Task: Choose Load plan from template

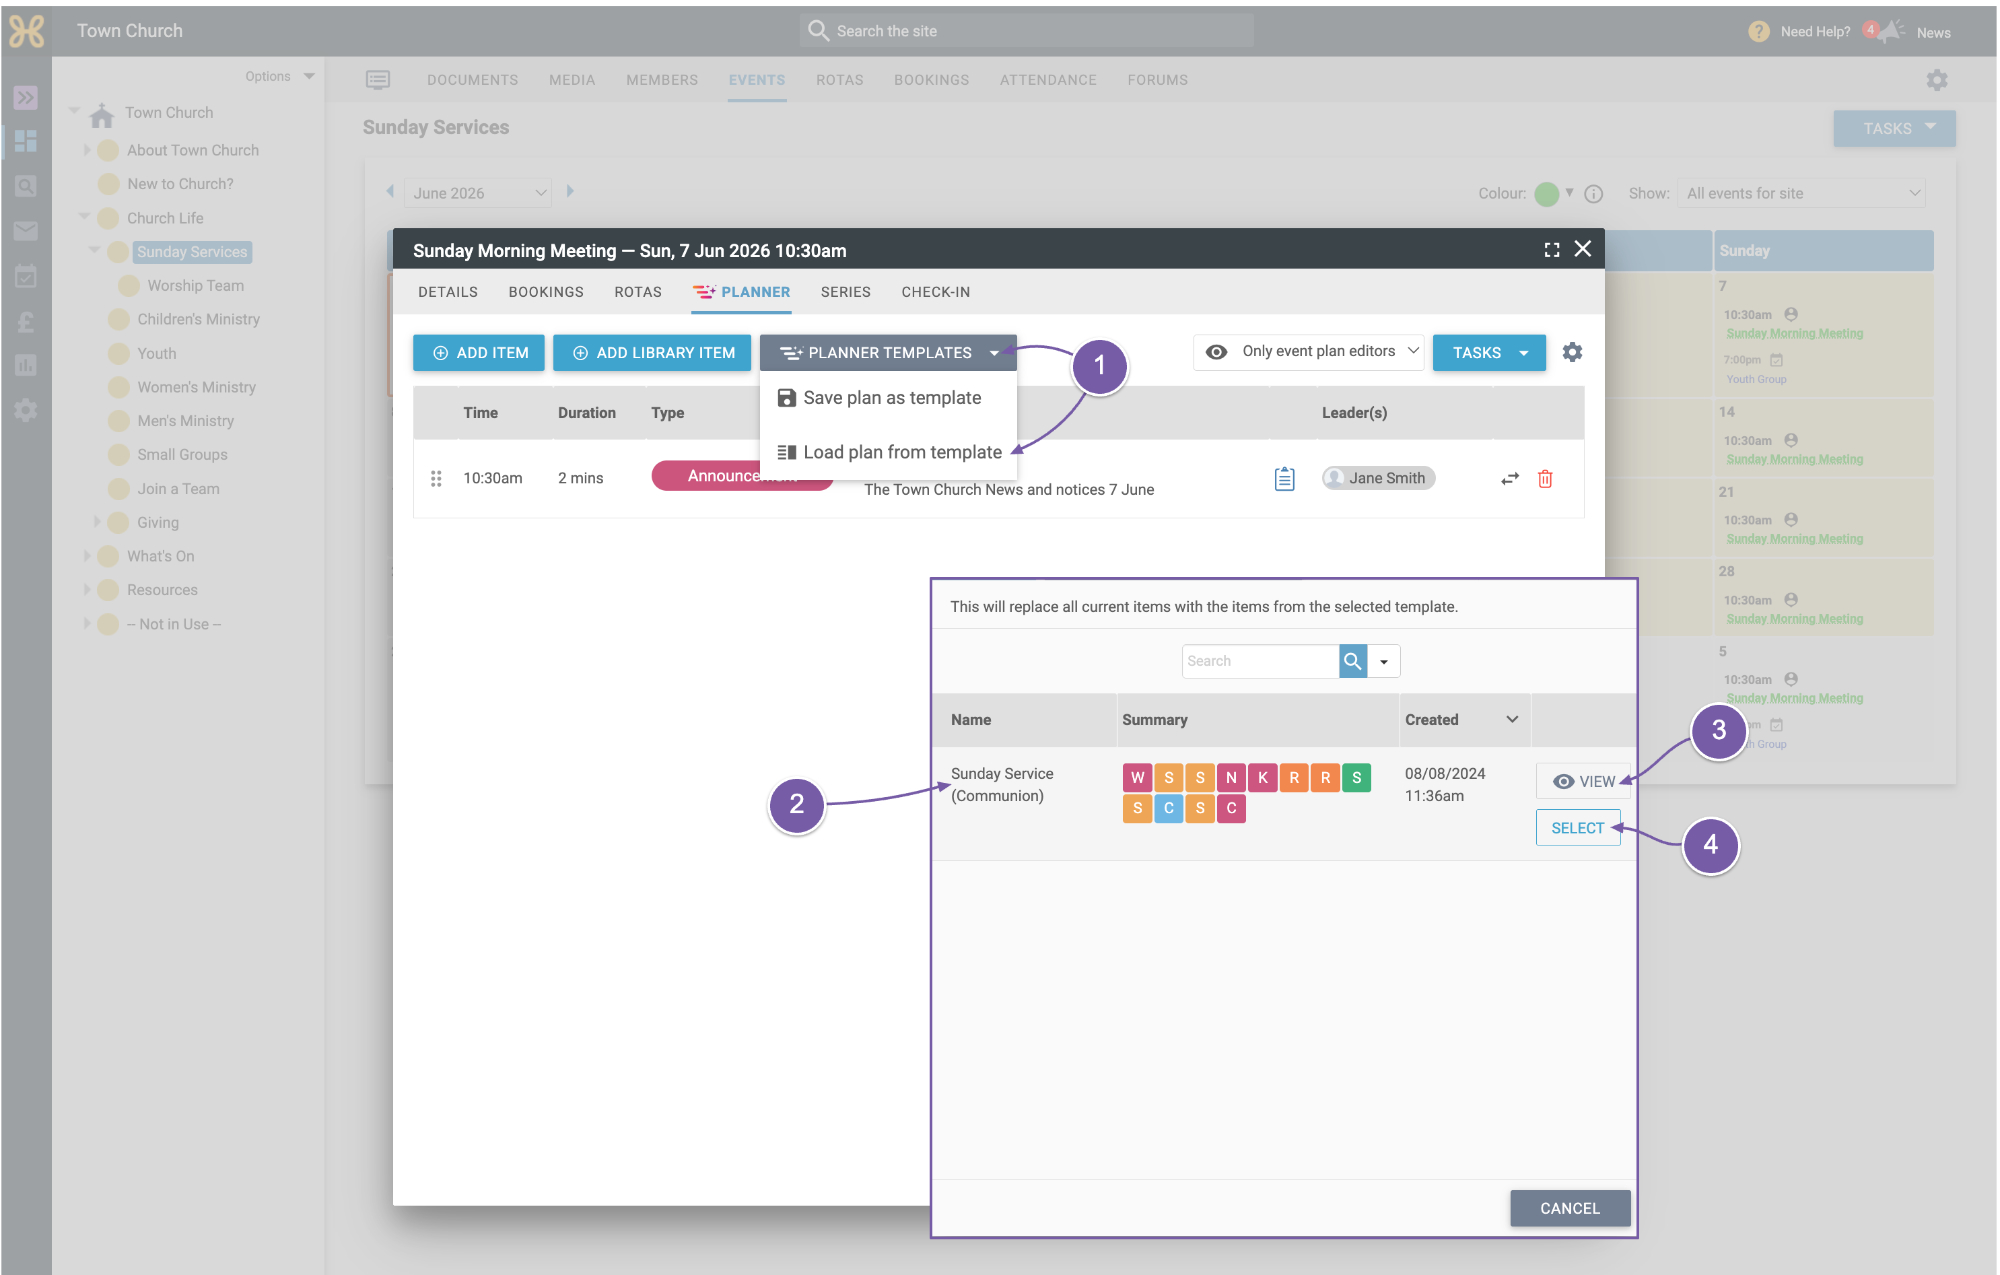Action: [x=889, y=453]
